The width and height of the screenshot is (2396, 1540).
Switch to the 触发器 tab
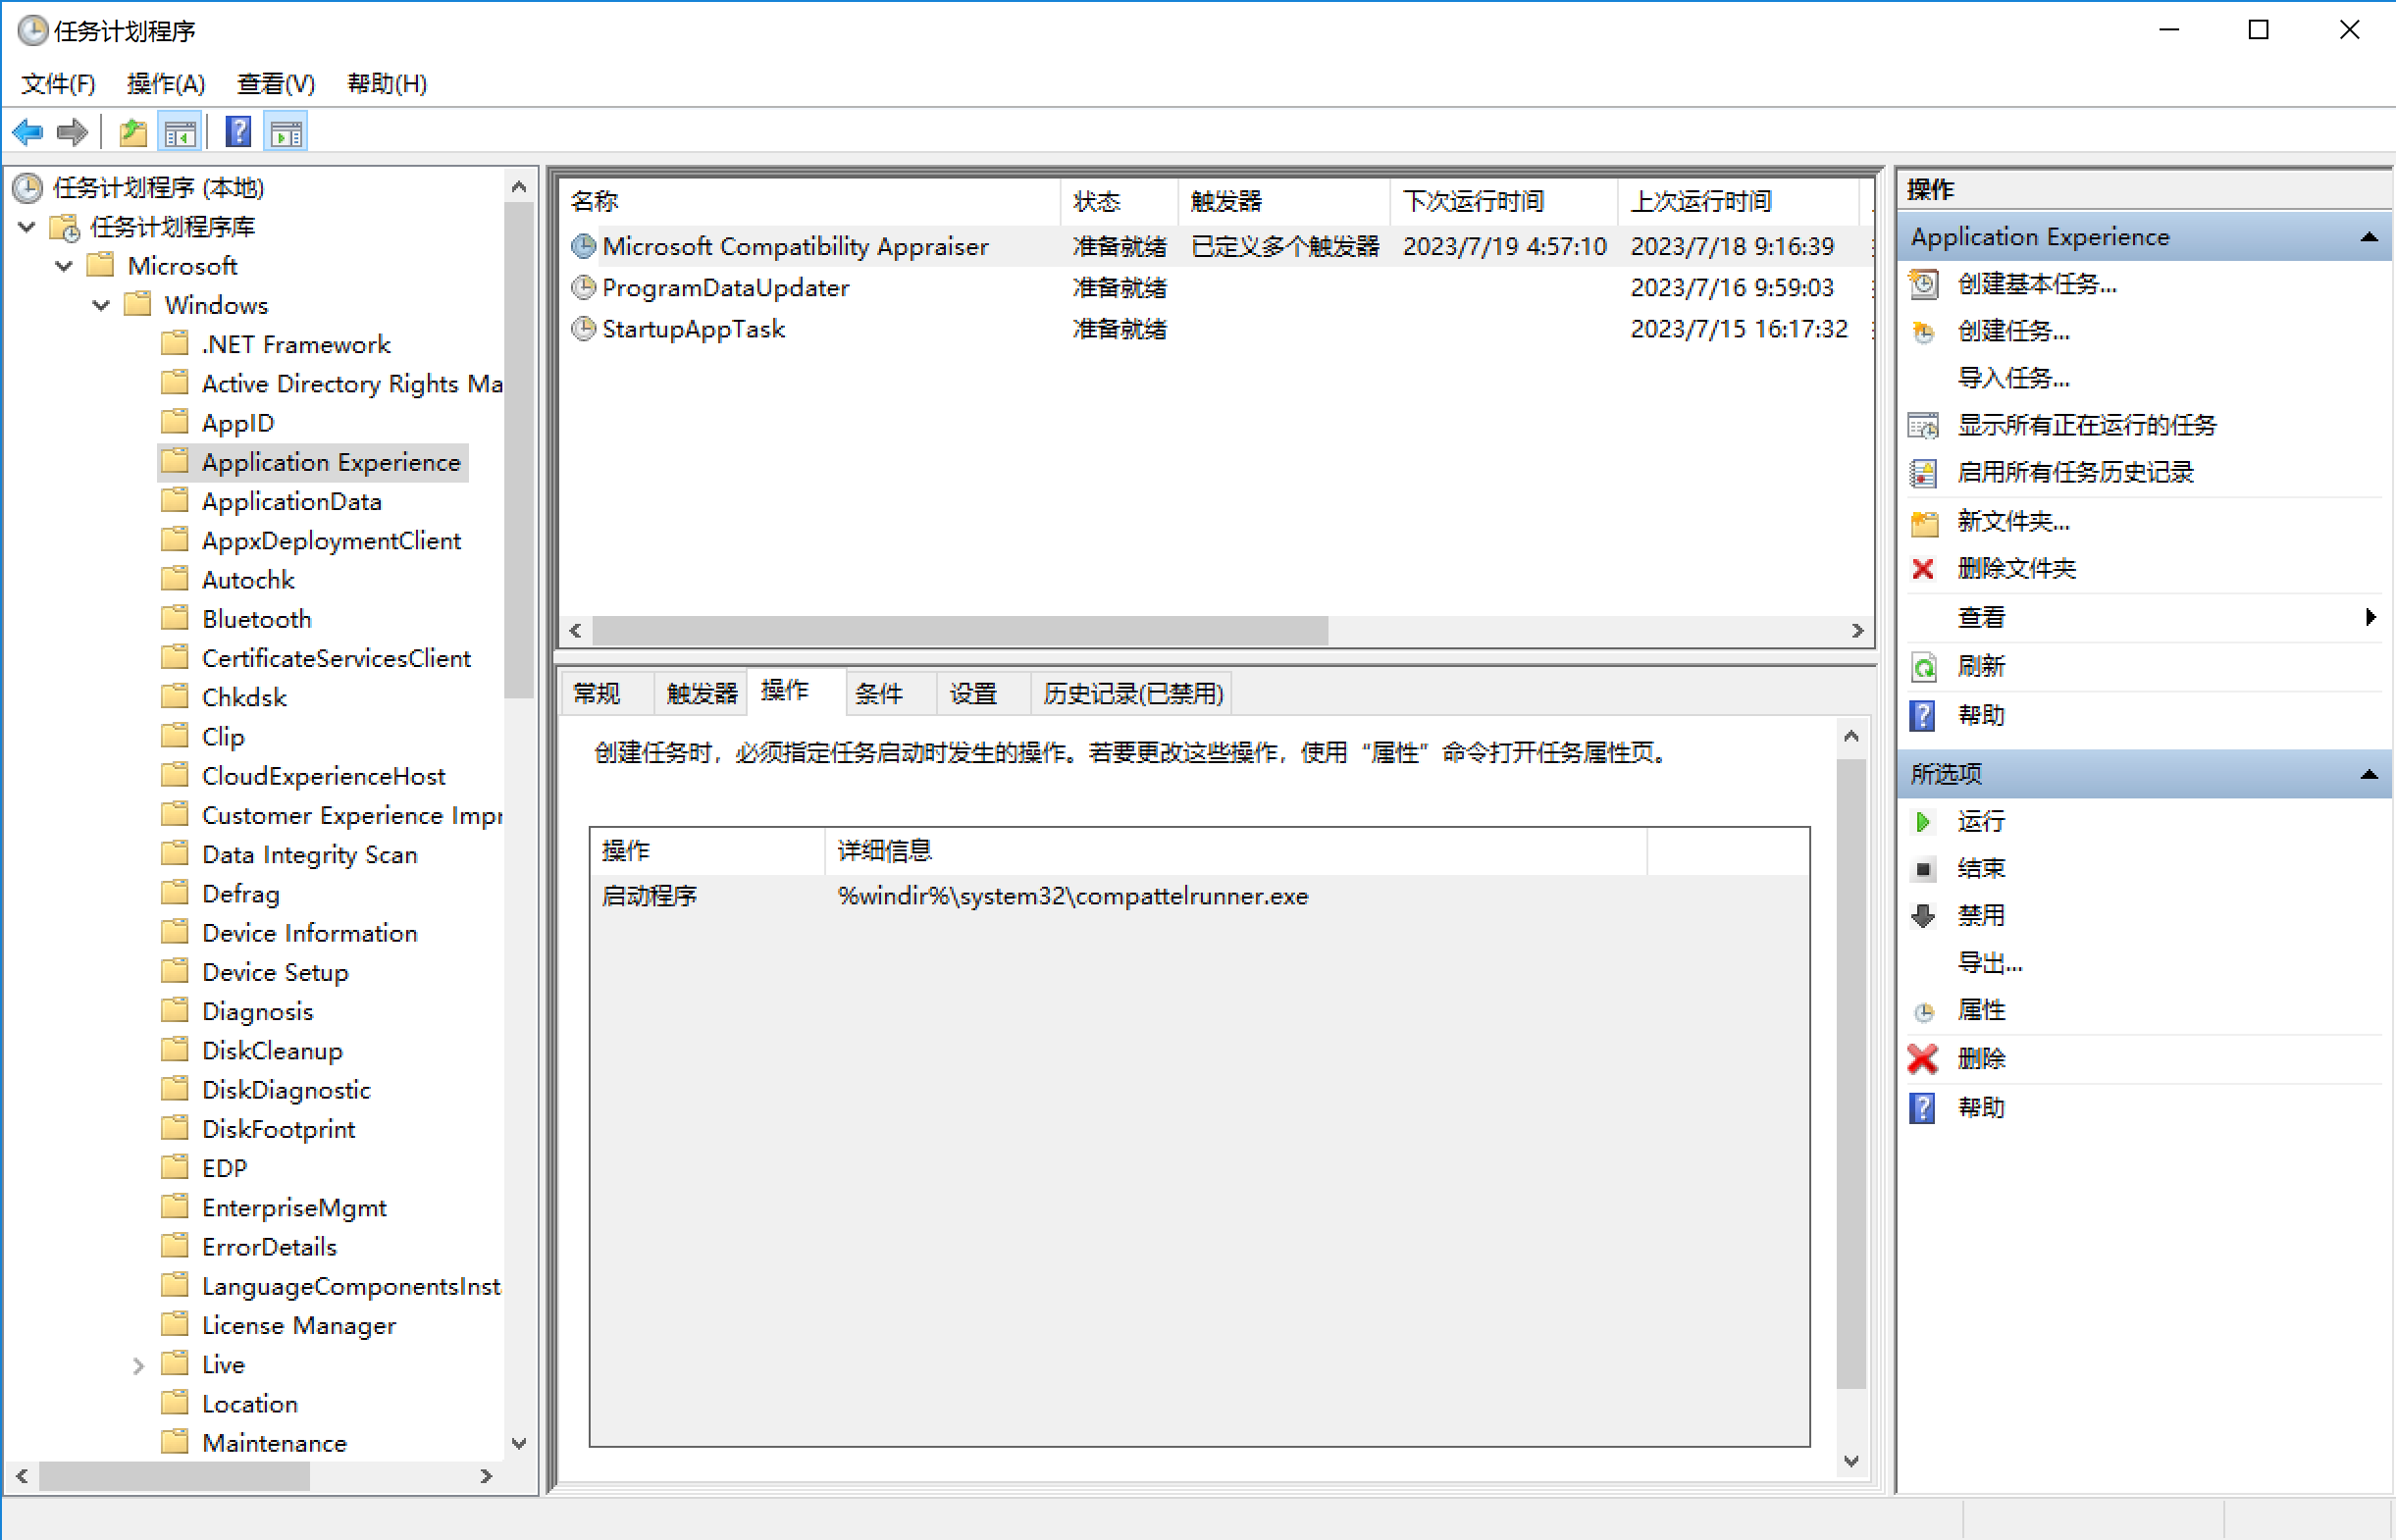700,693
